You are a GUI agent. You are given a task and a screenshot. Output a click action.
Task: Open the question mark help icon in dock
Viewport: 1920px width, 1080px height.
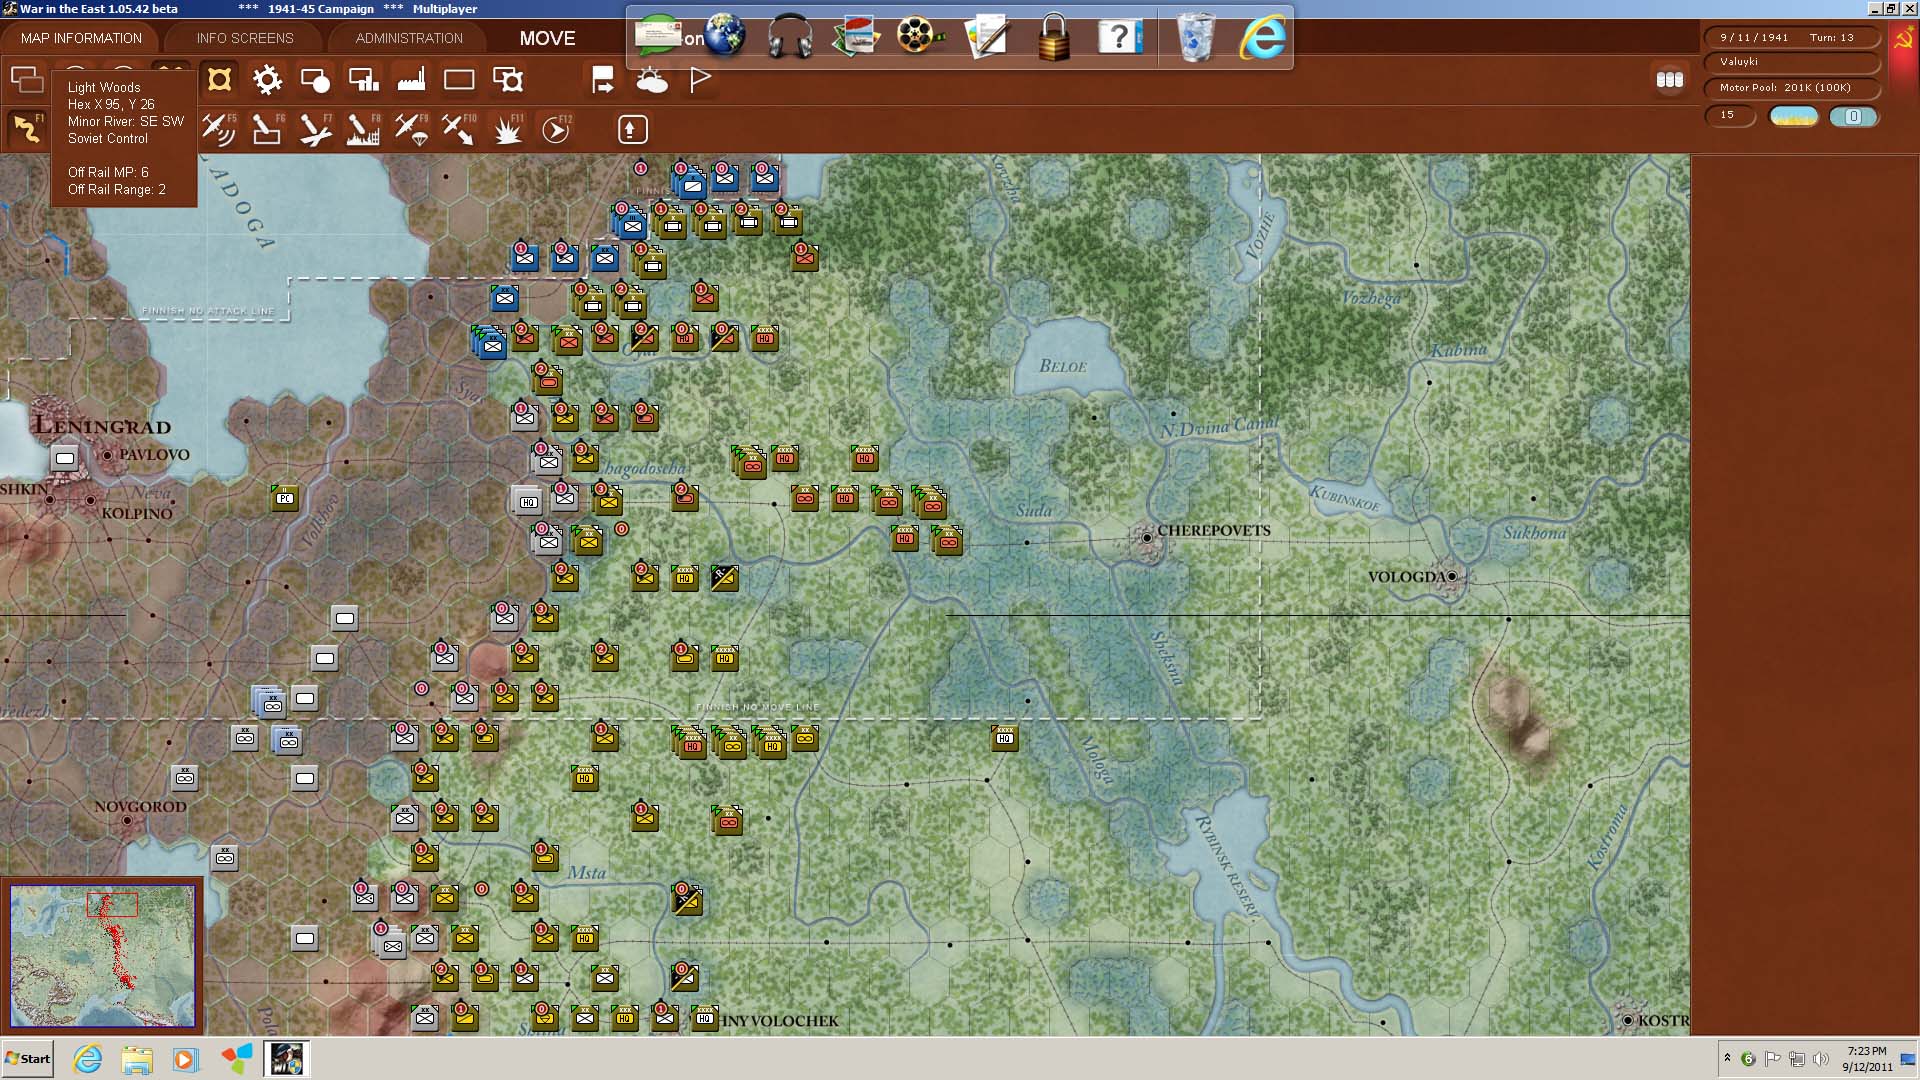1120,37
